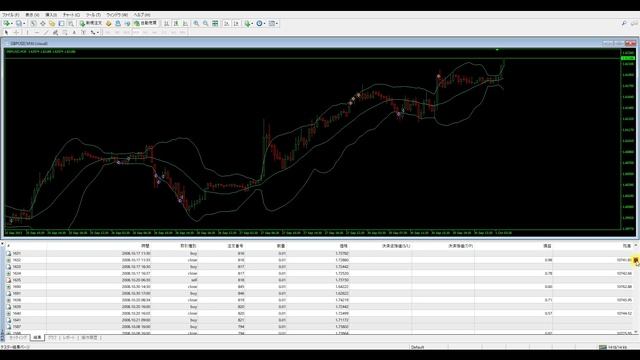Screen dimensions: 640x360
Task: Expand the Periods dropdown arrow
Action: (264, 23)
